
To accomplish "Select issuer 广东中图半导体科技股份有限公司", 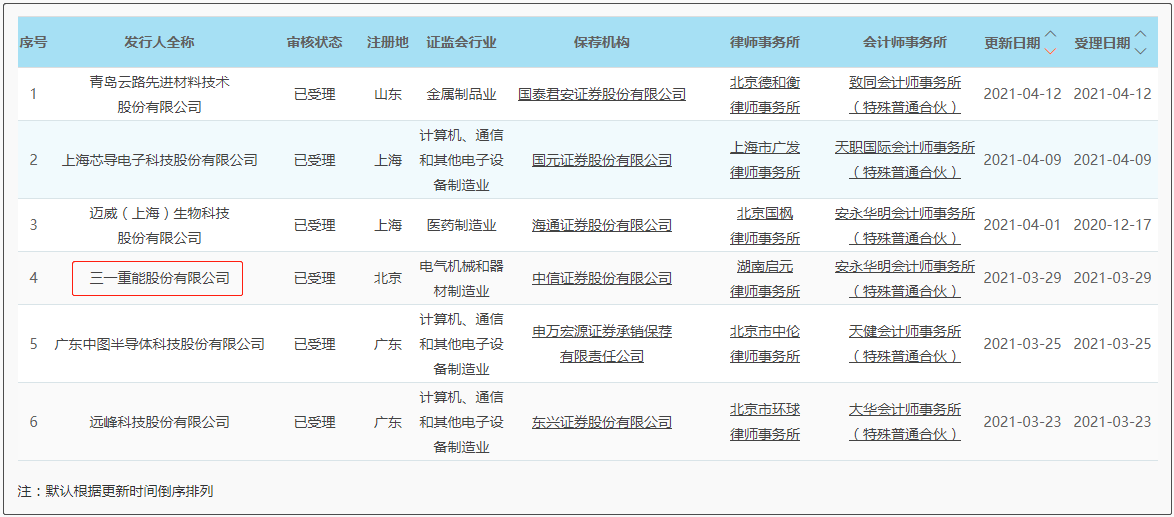I will (x=159, y=344).
